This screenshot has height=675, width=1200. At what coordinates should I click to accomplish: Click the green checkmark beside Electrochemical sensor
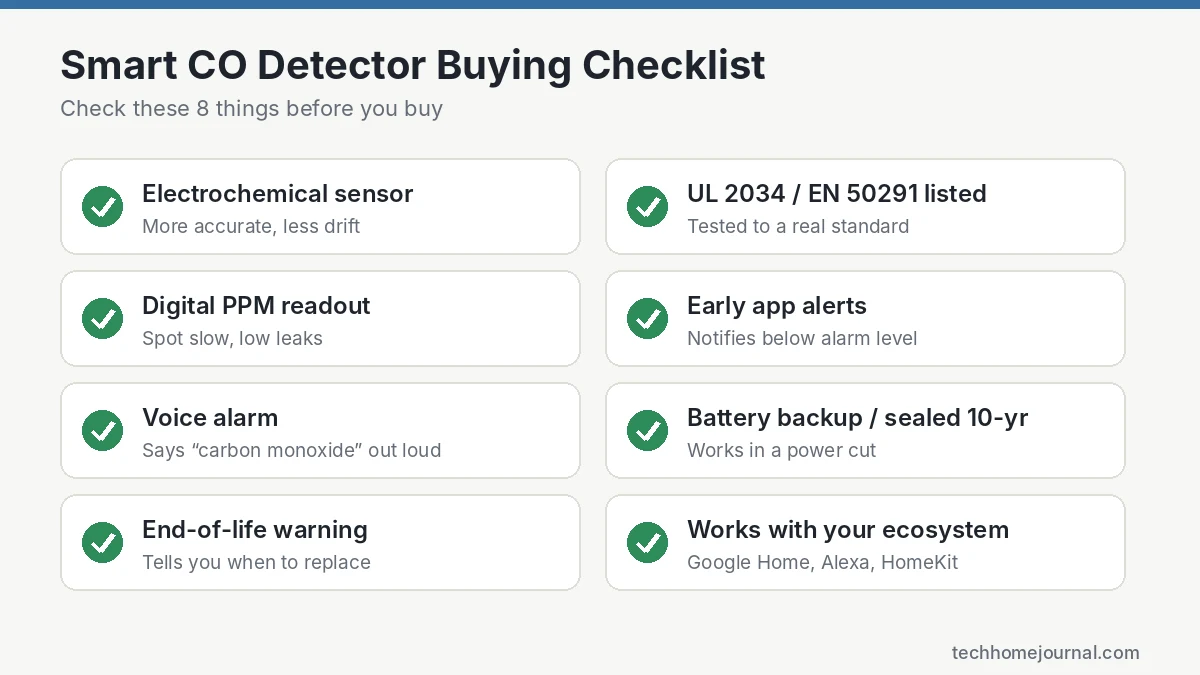tap(102, 207)
